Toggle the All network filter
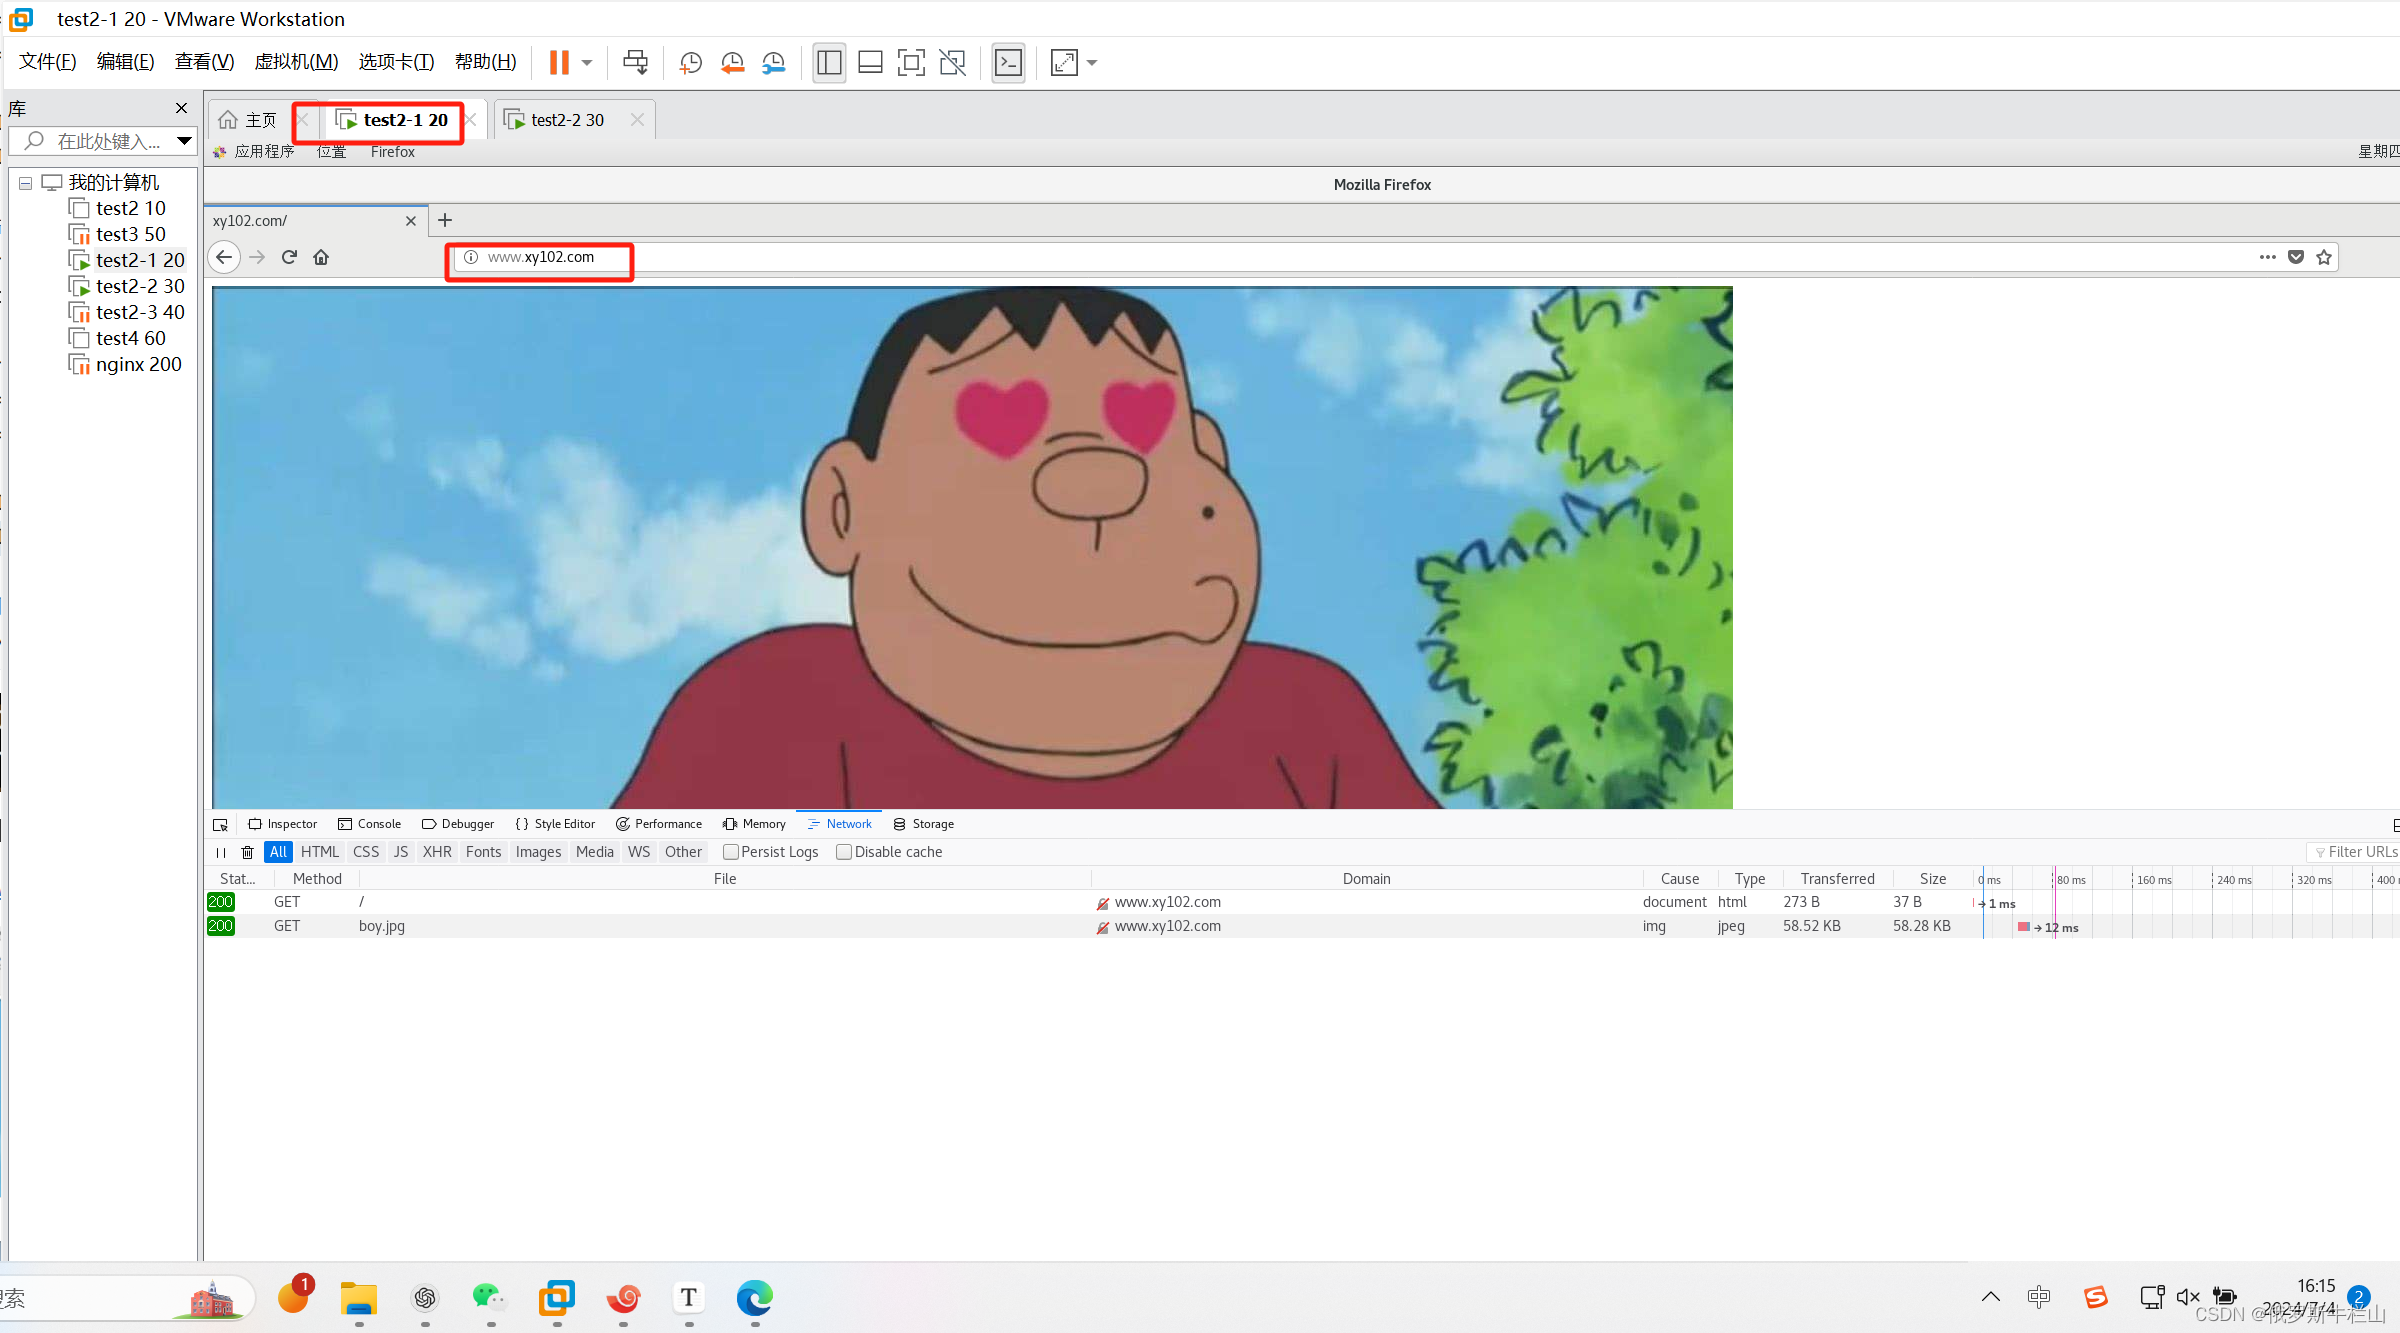The image size is (2400, 1333). click(278, 852)
